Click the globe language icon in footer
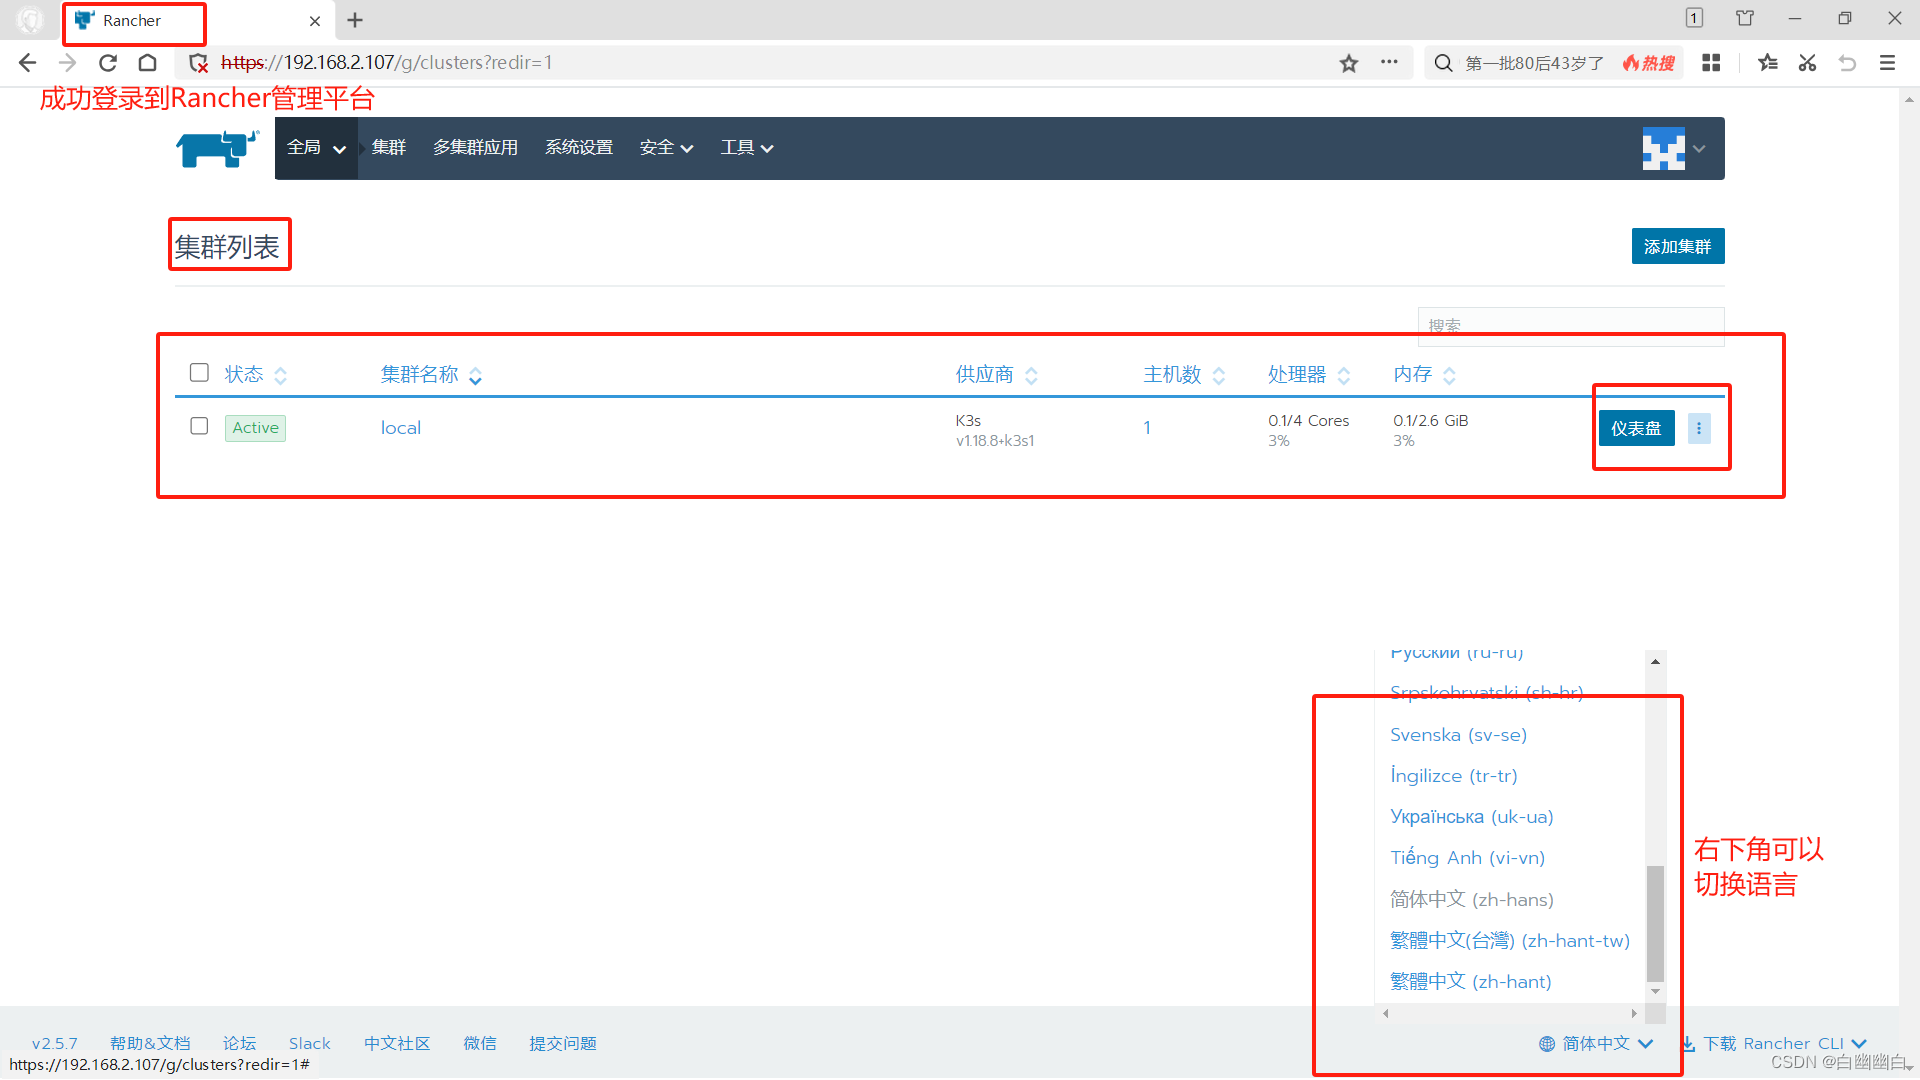 click(1547, 1044)
